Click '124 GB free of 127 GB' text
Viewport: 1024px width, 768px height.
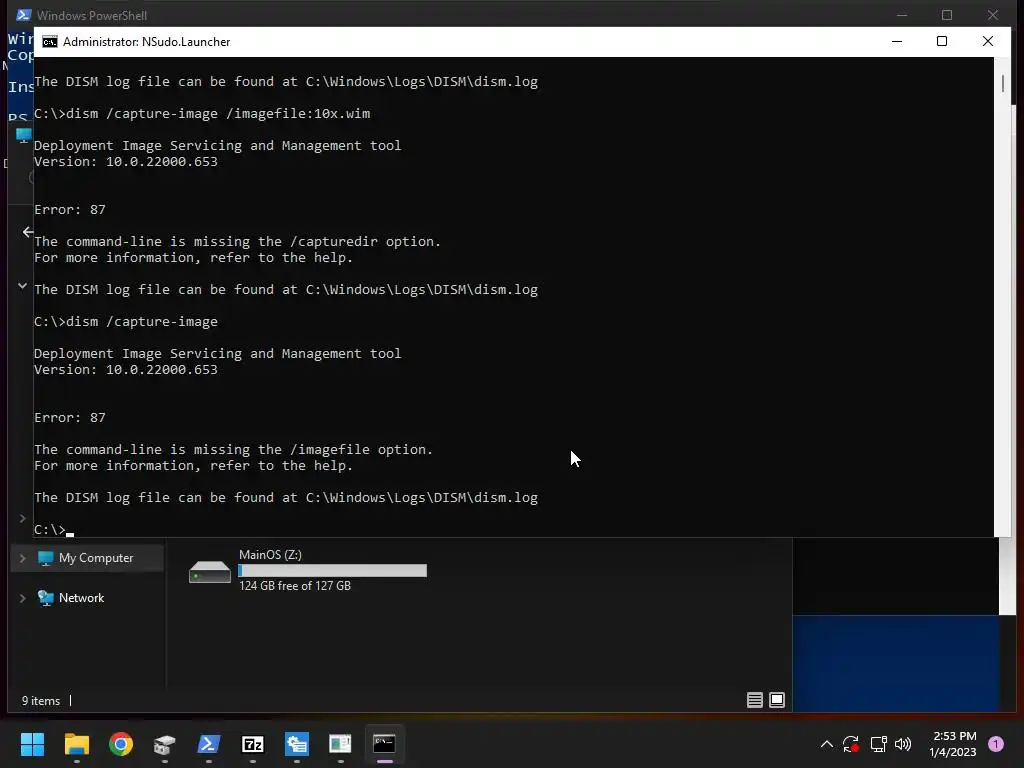click(295, 586)
